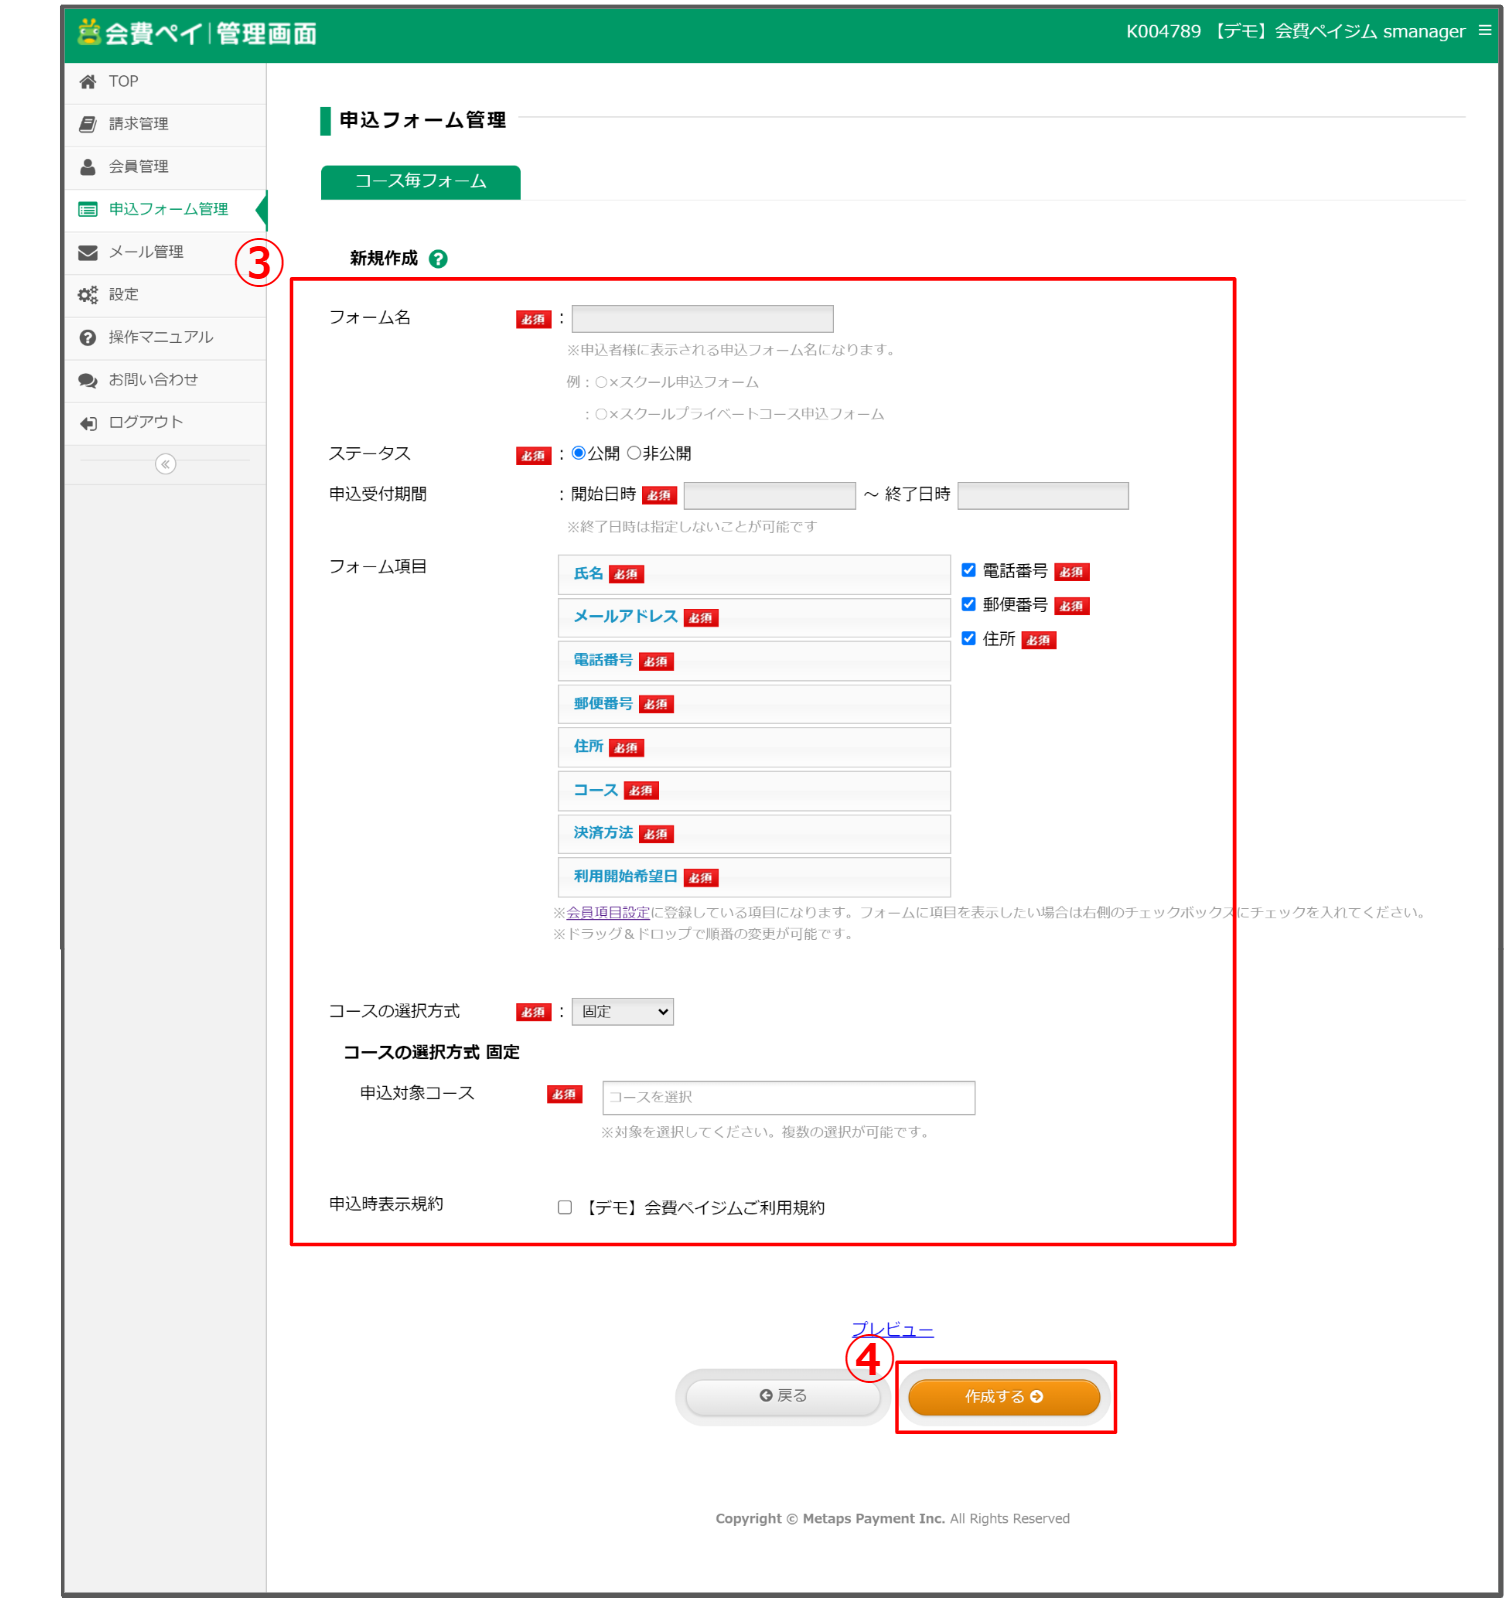Click the 会費ペイ logo icon
This screenshot has height=1598, width=1504.
pyautogui.click(x=89, y=32)
